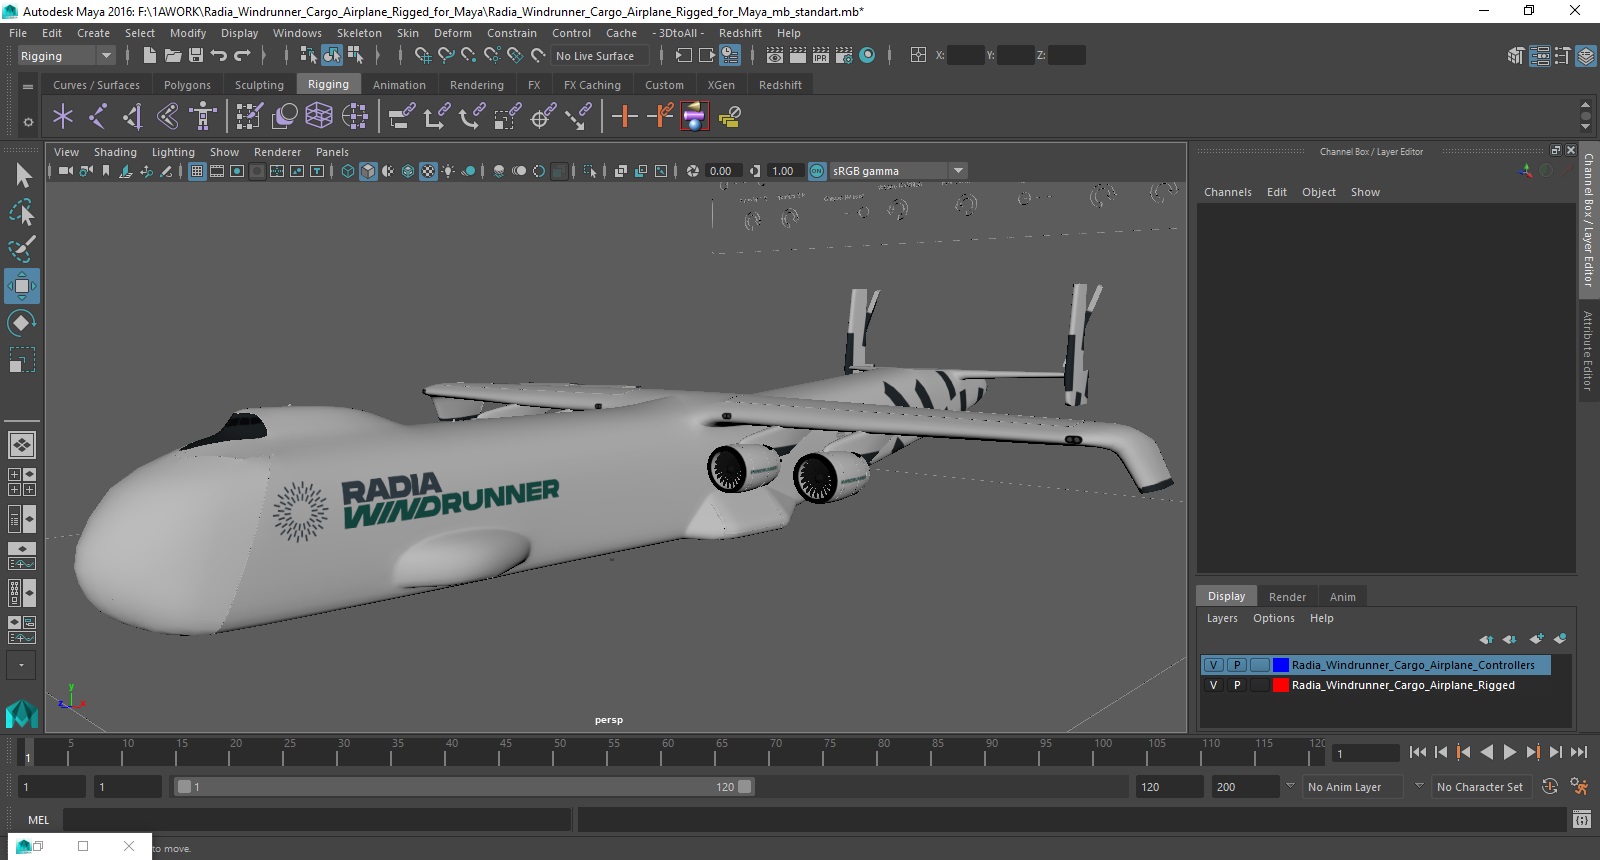This screenshot has height=860, width=1600.
Task: Toggle display type box of Controllers layer
Action: click(x=1260, y=665)
